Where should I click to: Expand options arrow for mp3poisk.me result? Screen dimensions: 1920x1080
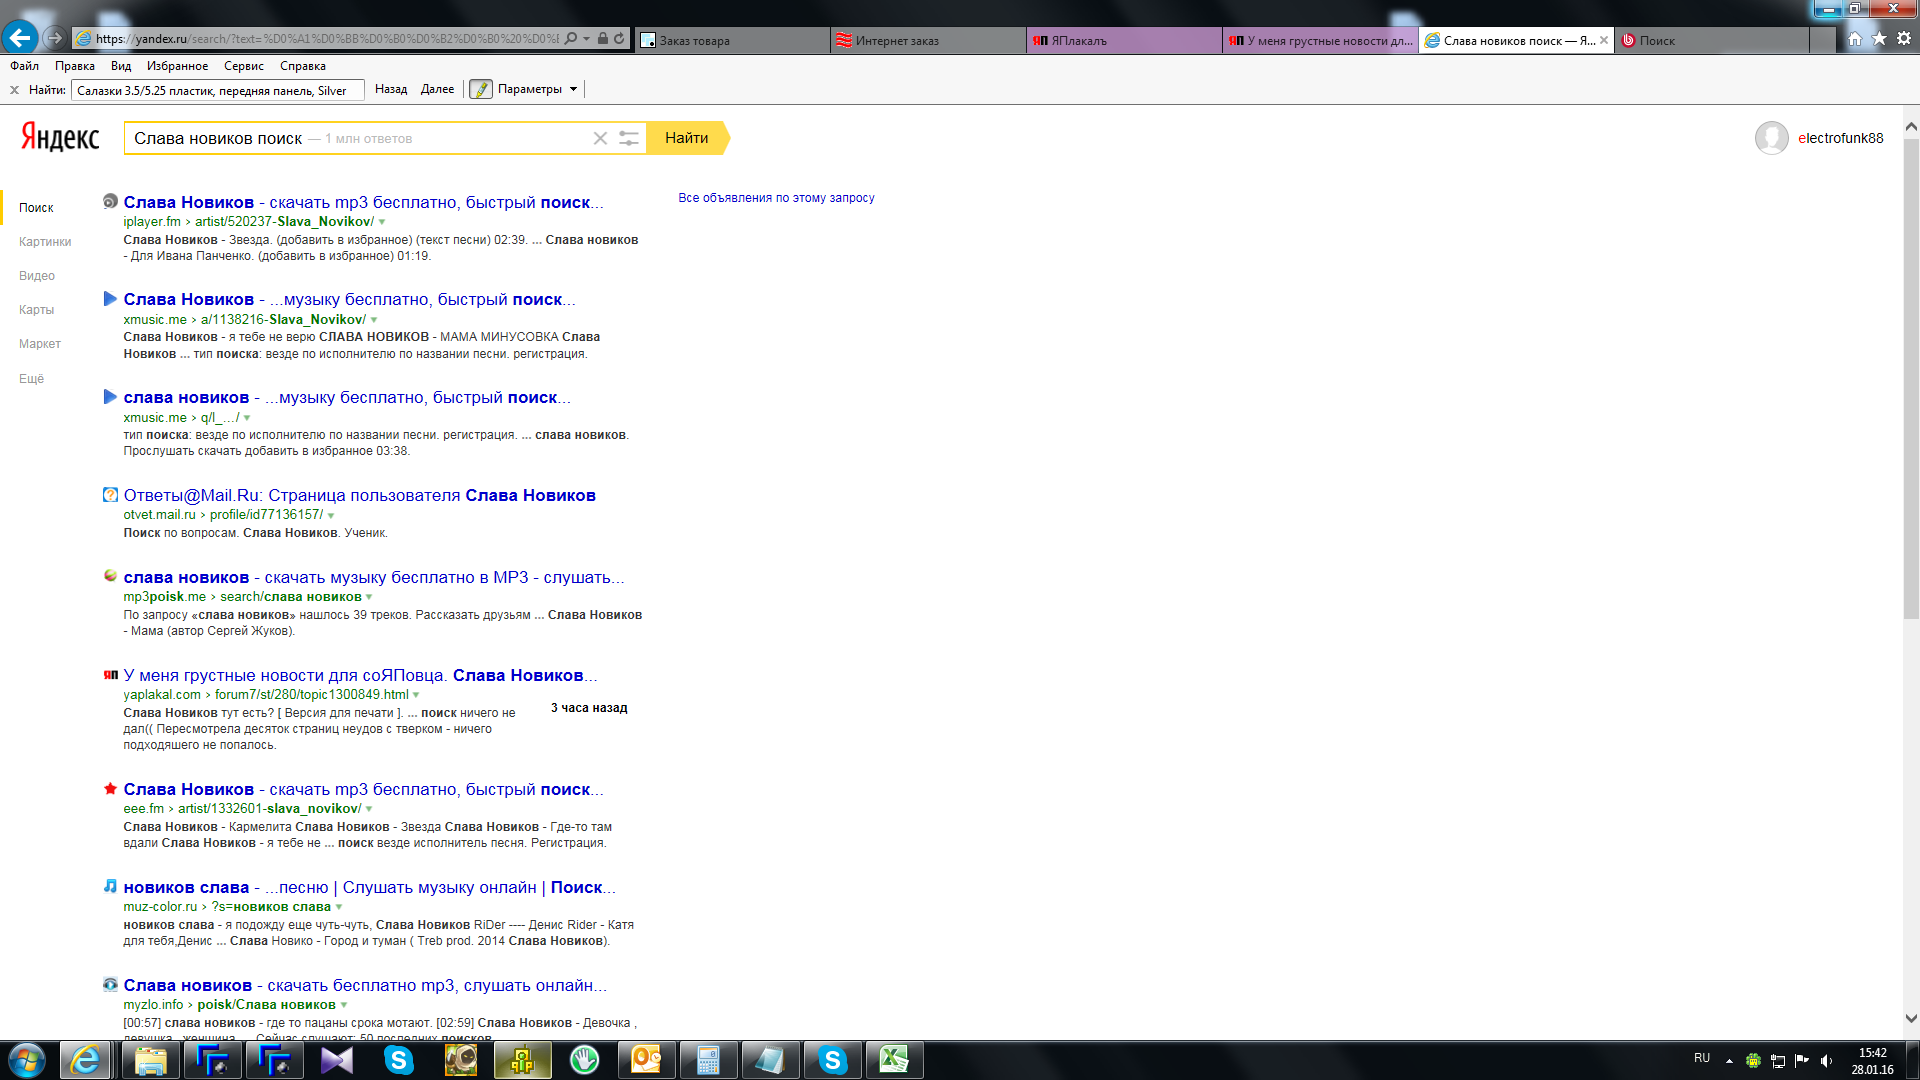(x=369, y=598)
